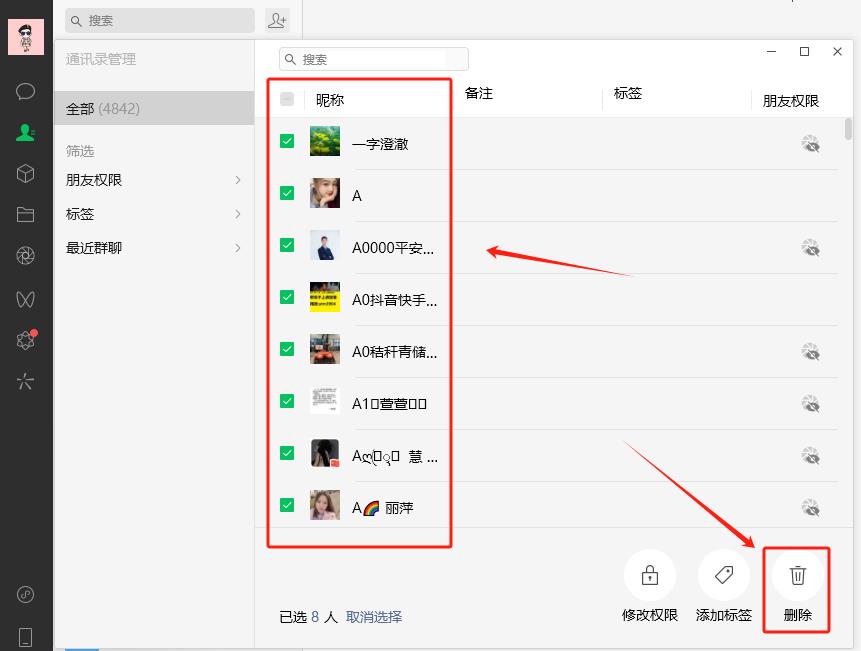The image size is (861, 651).
Task: Open the Chats speech bubble icon
Action: click(x=25, y=91)
